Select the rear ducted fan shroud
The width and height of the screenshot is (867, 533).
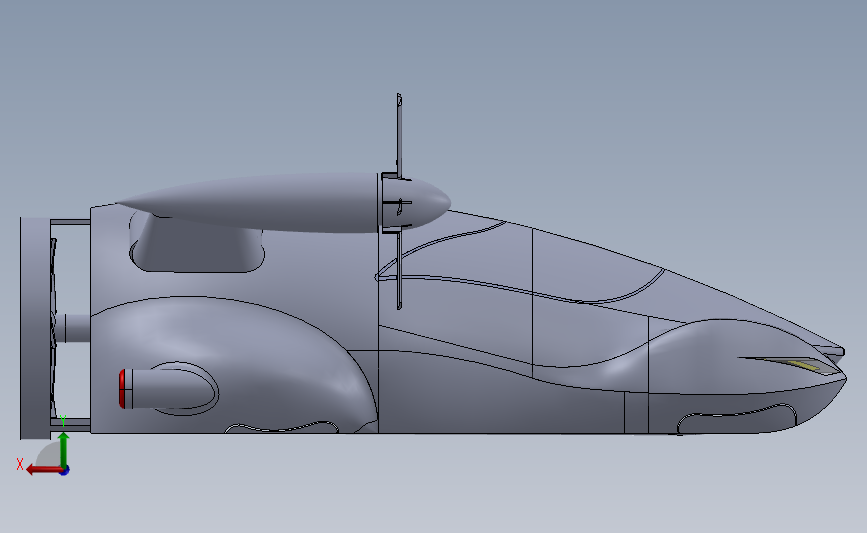coord(35,328)
